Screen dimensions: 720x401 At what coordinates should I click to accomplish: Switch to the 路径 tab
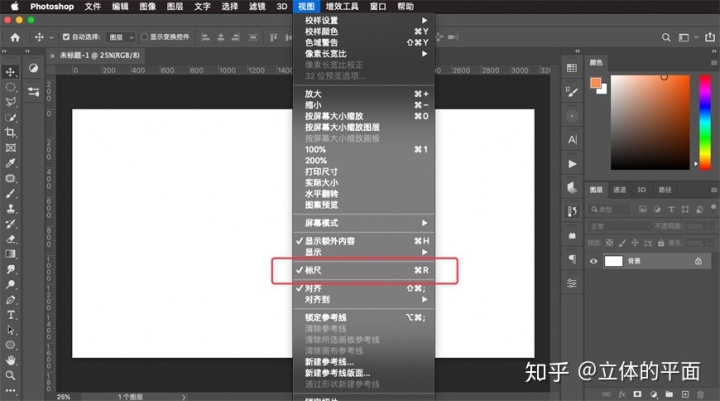664,190
